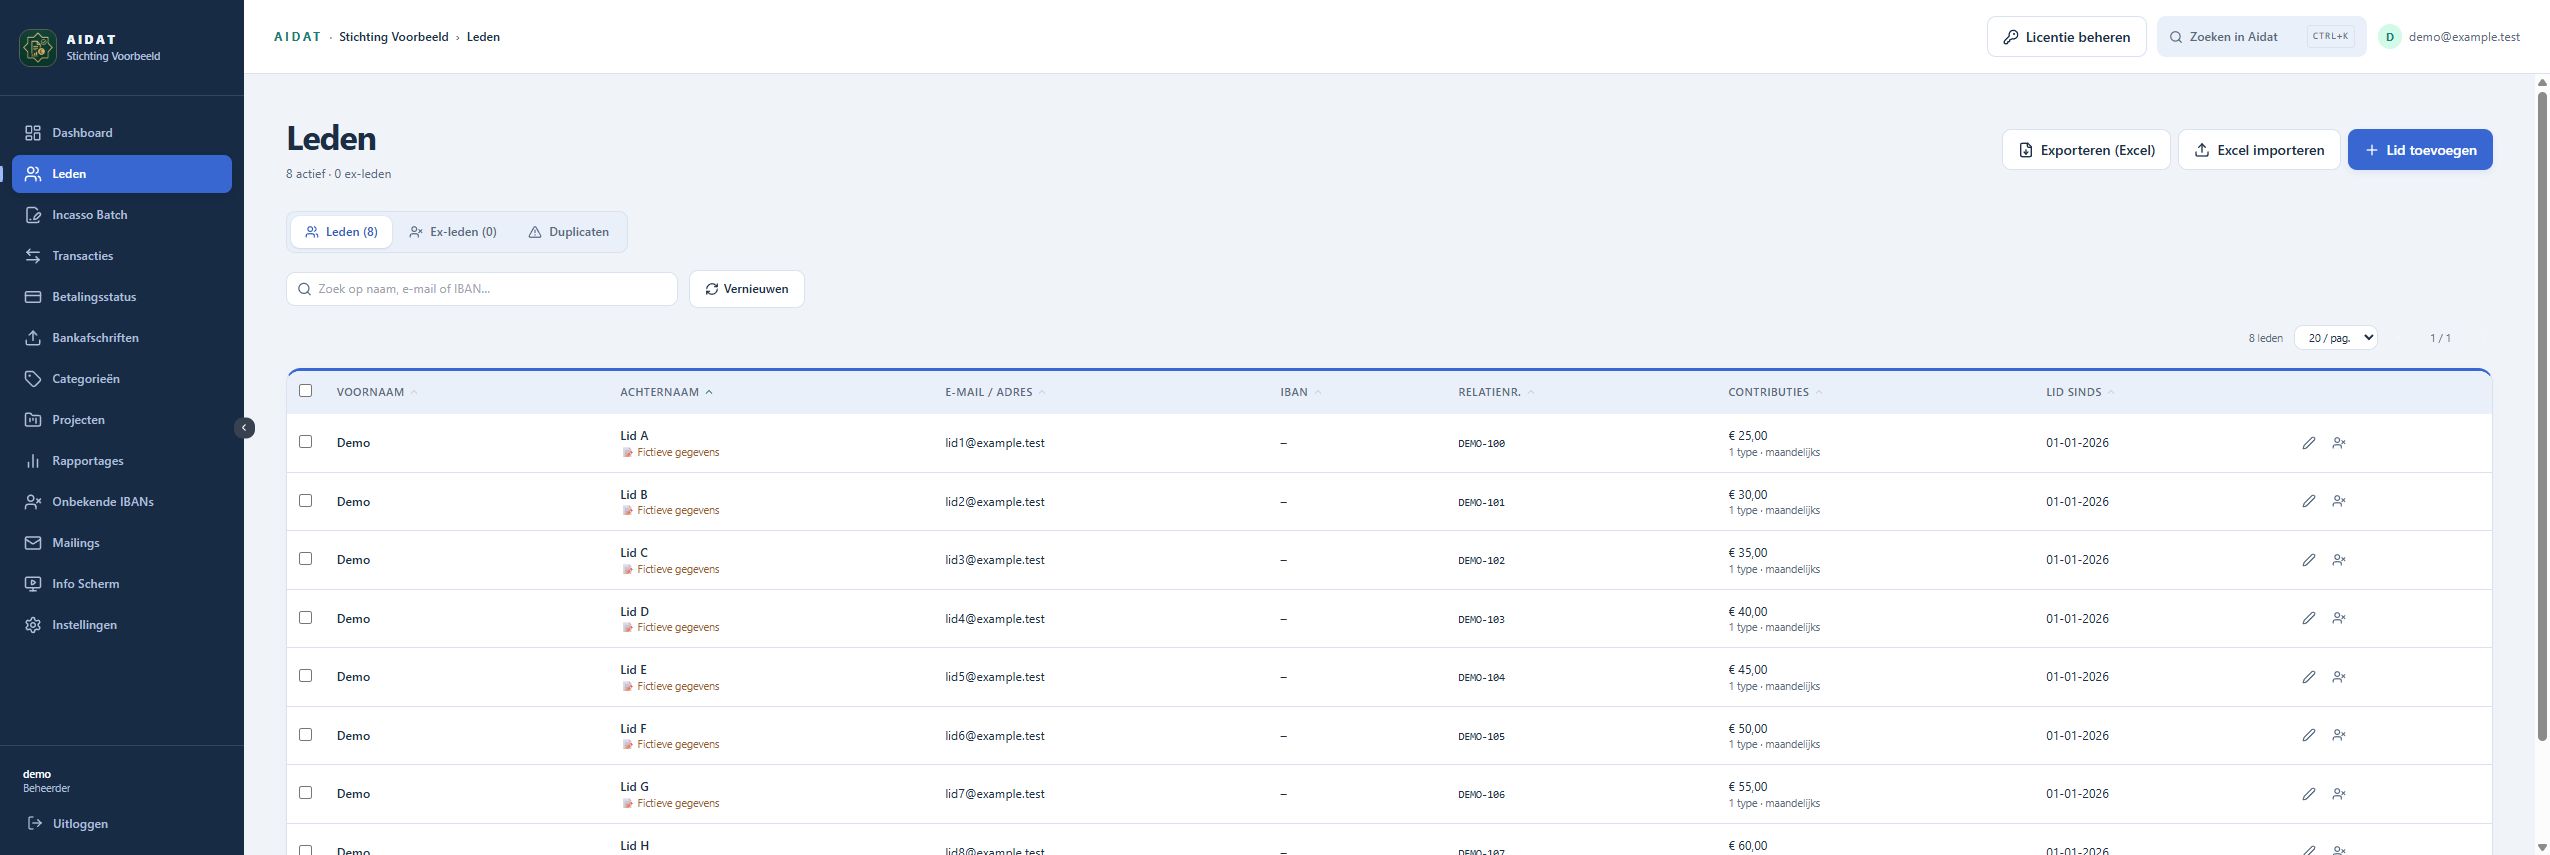
Task: Click the Lid toevoegen button
Action: point(2420,150)
